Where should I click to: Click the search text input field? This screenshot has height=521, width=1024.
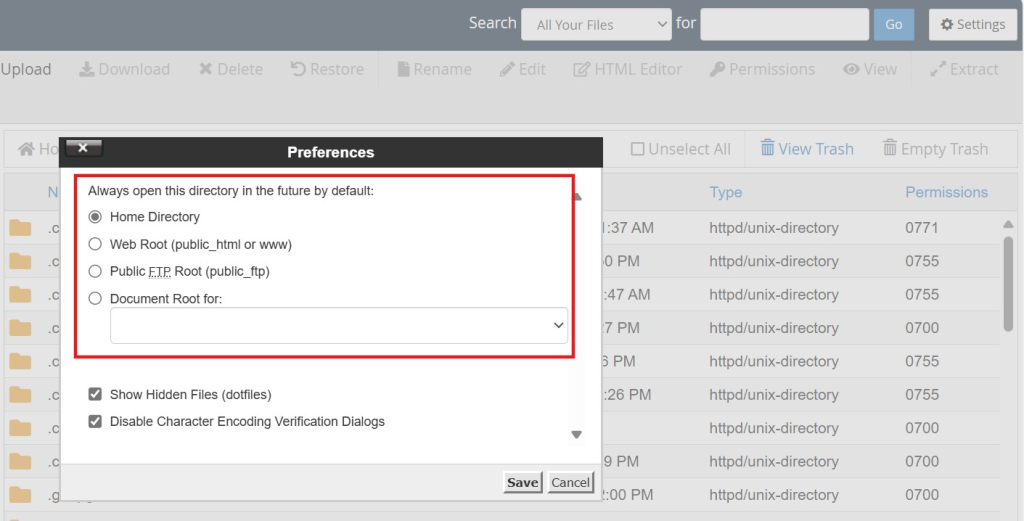coord(784,25)
